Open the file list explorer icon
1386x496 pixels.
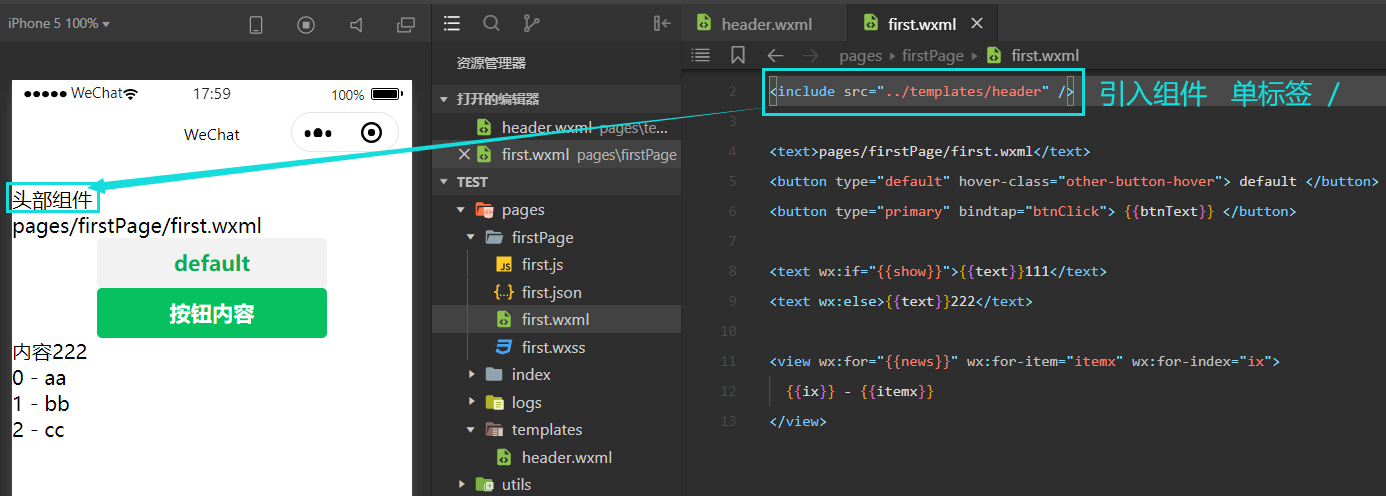(x=452, y=23)
